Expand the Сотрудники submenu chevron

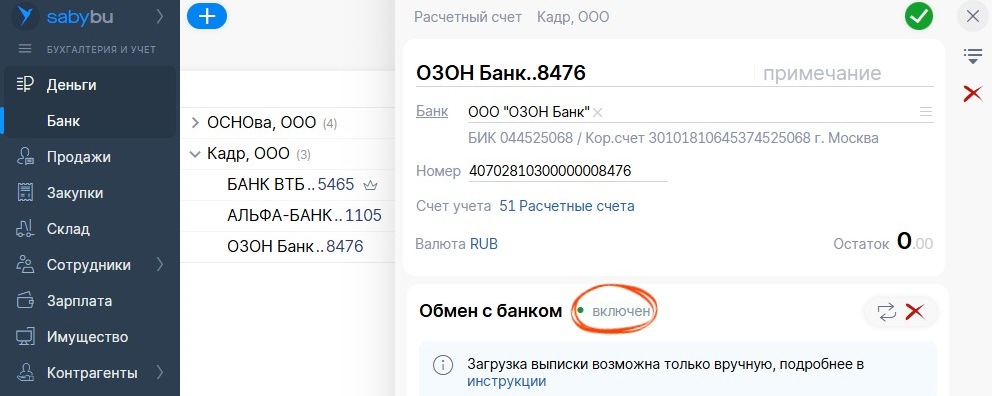[x=159, y=264]
